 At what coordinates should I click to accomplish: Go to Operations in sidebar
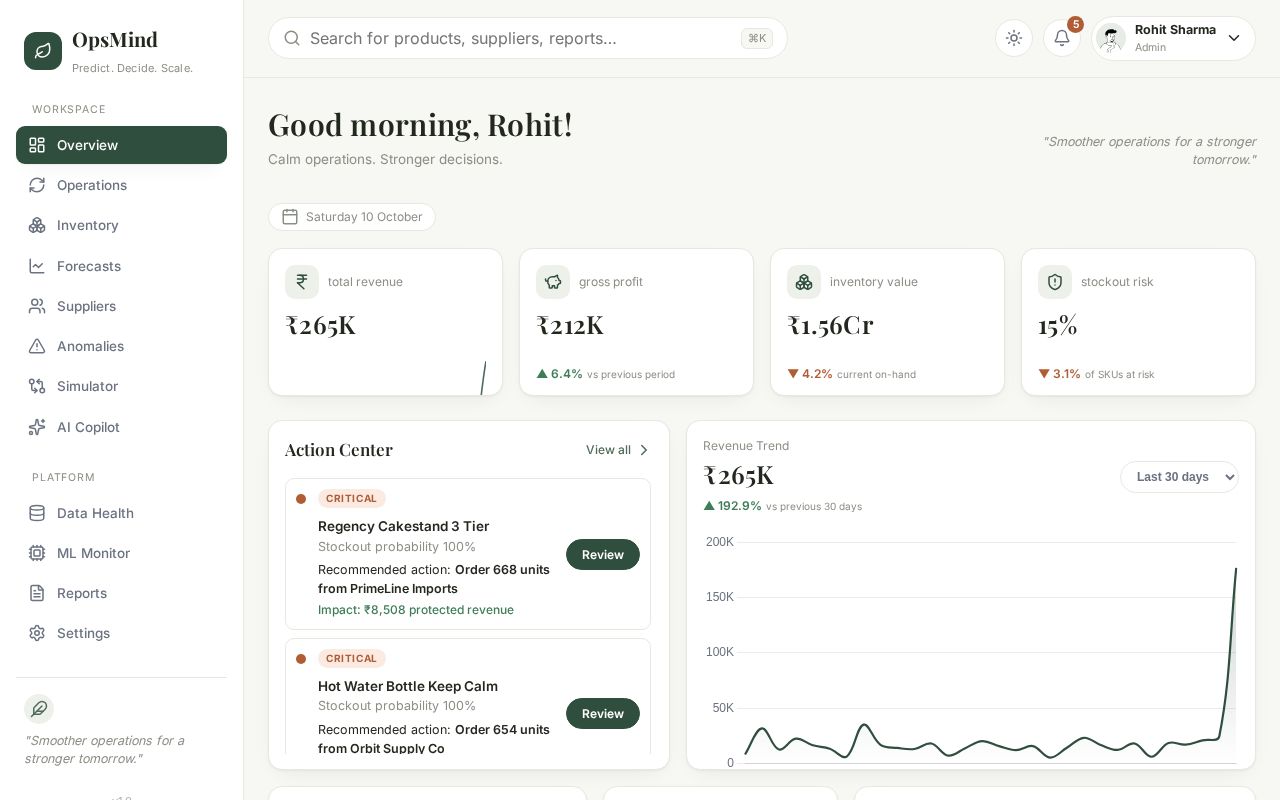point(121,185)
